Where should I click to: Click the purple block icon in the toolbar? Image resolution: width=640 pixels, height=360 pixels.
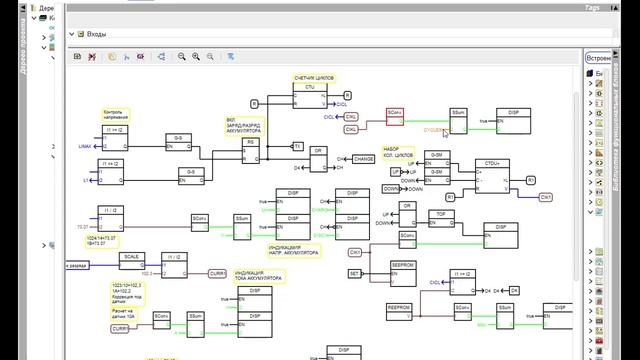(140, 57)
